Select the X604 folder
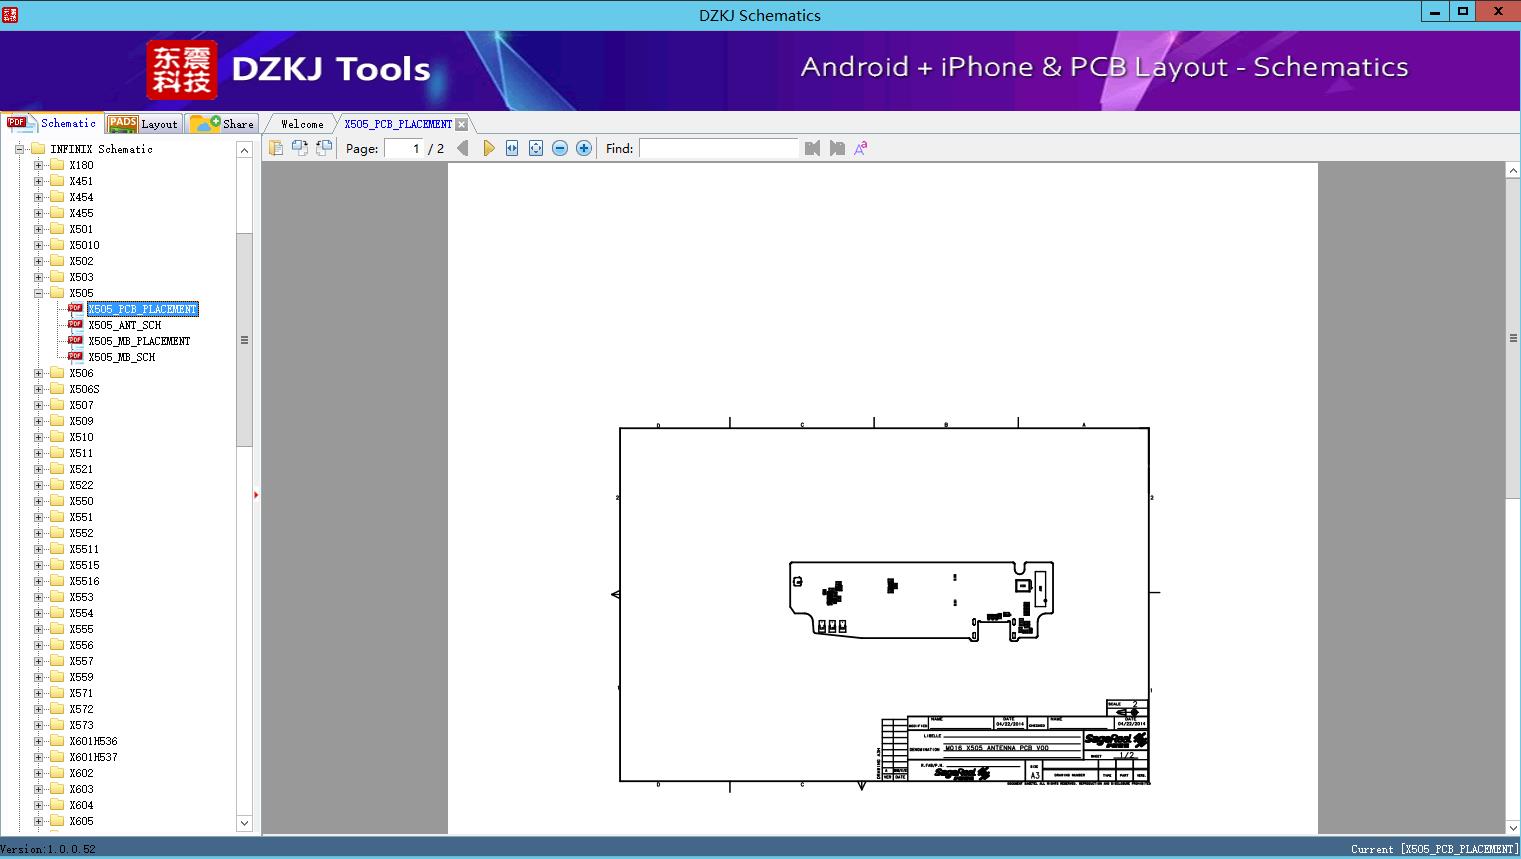1521x859 pixels. (x=81, y=805)
